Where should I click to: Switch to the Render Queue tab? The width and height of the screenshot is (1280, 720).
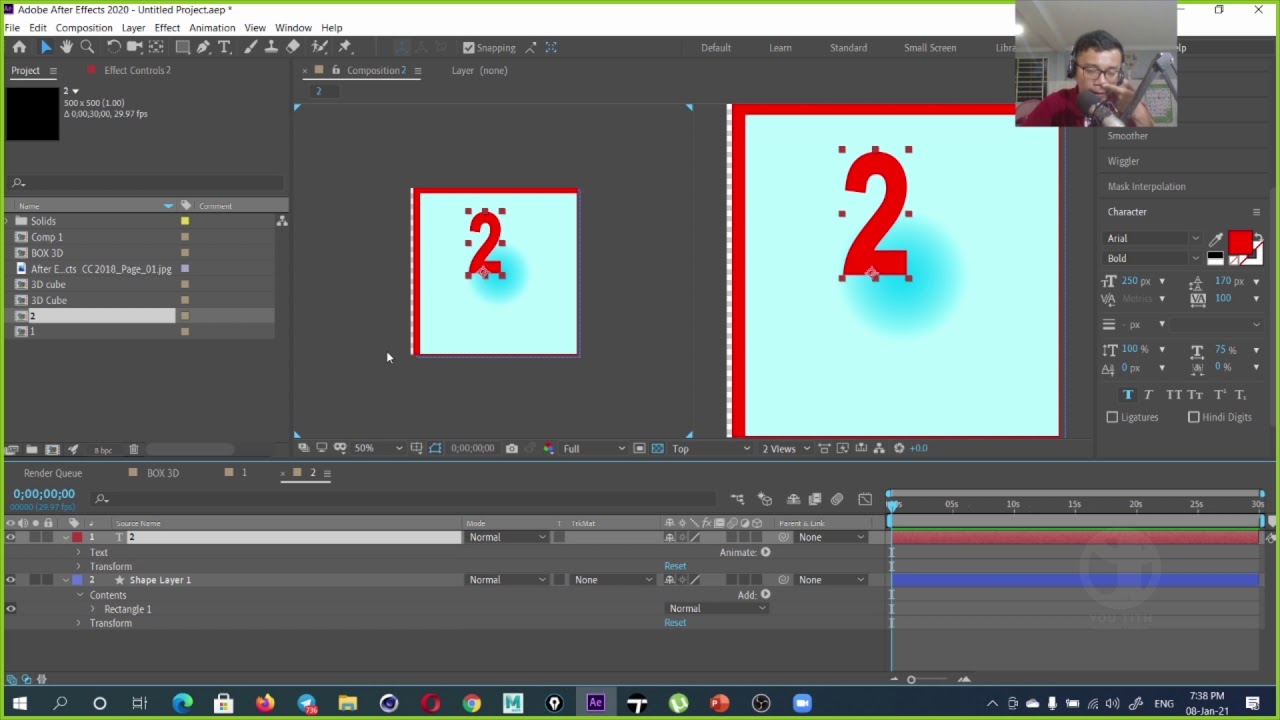[53, 473]
